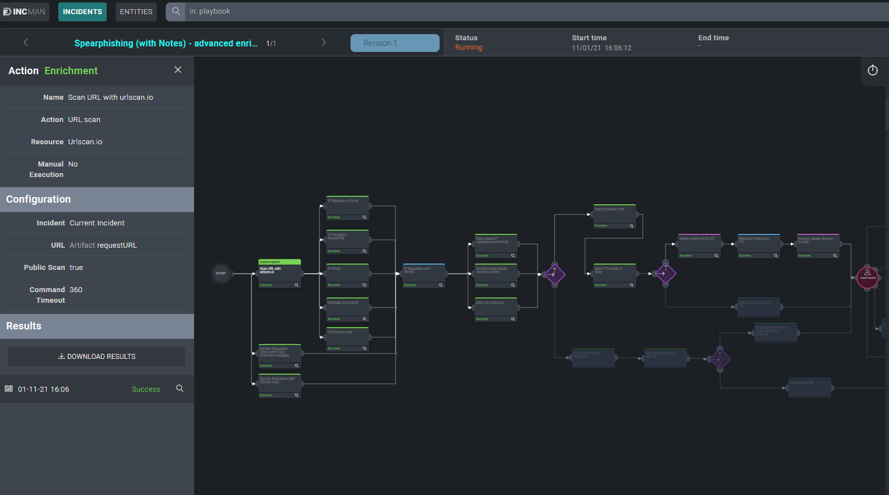The width and height of the screenshot is (889, 495).
Task: Click magnifier on Scan URL with urlscan.io node
Action: (295, 284)
